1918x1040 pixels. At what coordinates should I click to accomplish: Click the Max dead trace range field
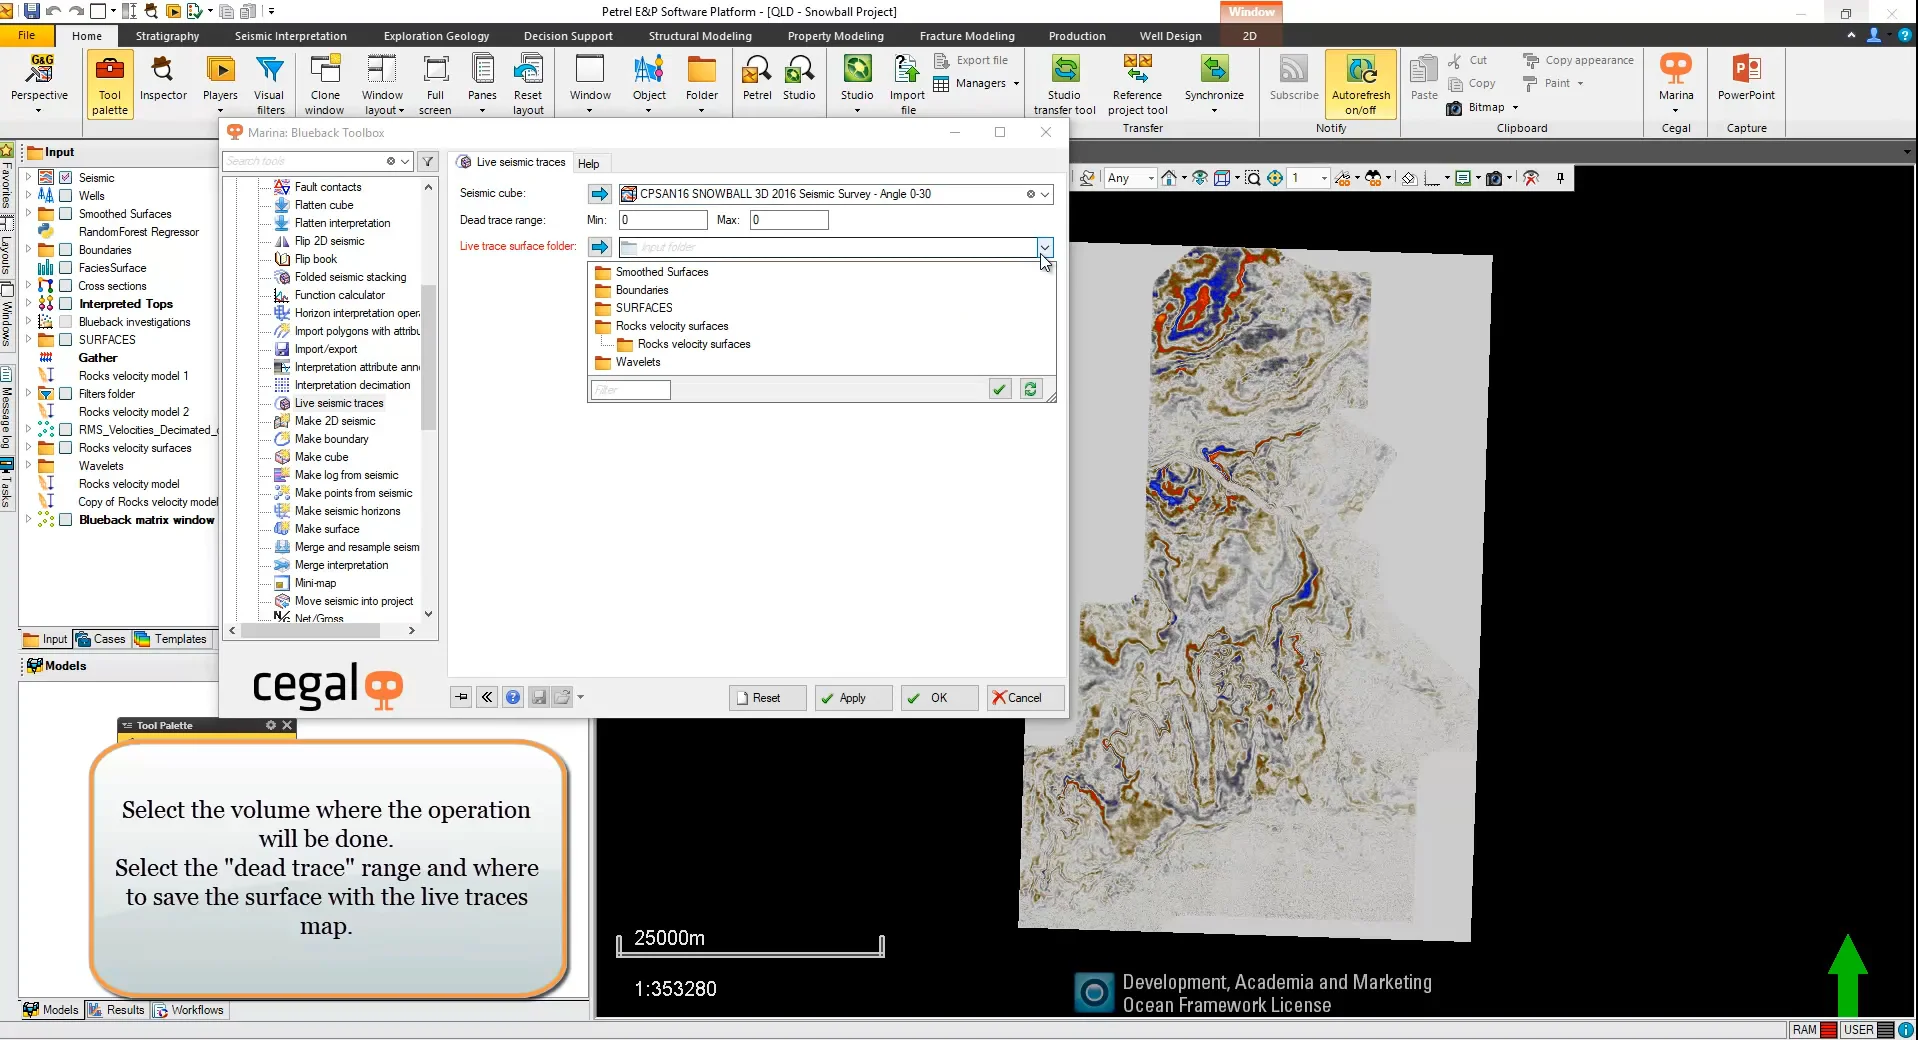coord(788,220)
